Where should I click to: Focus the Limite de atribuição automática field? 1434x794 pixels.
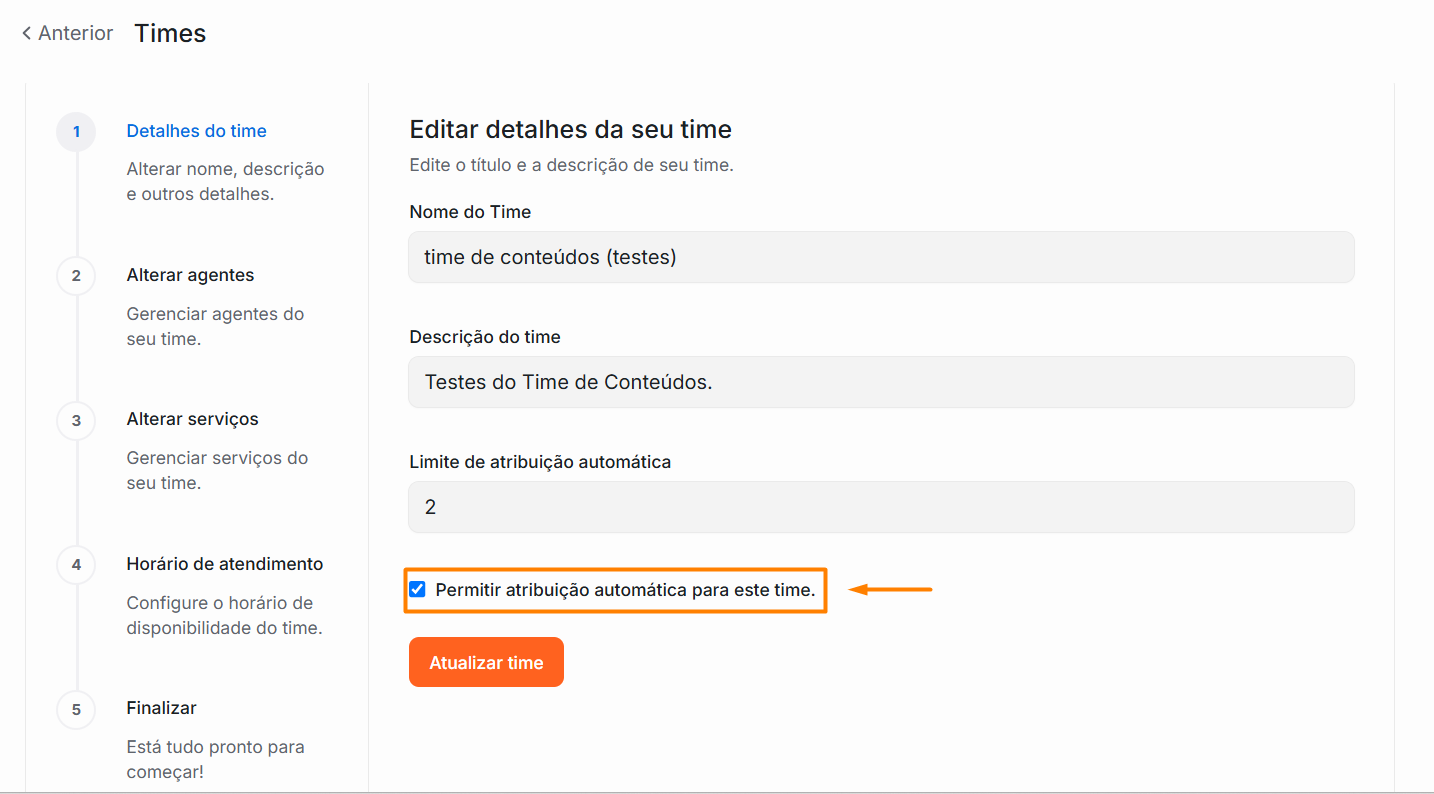[881, 507]
